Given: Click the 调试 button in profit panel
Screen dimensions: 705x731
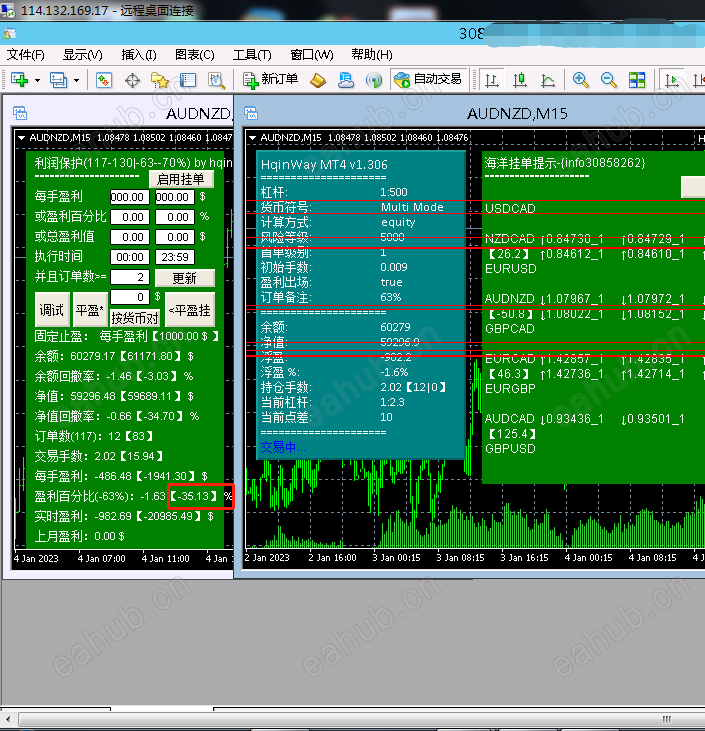Looking at the screenshot, I should (x=51, y=310).
